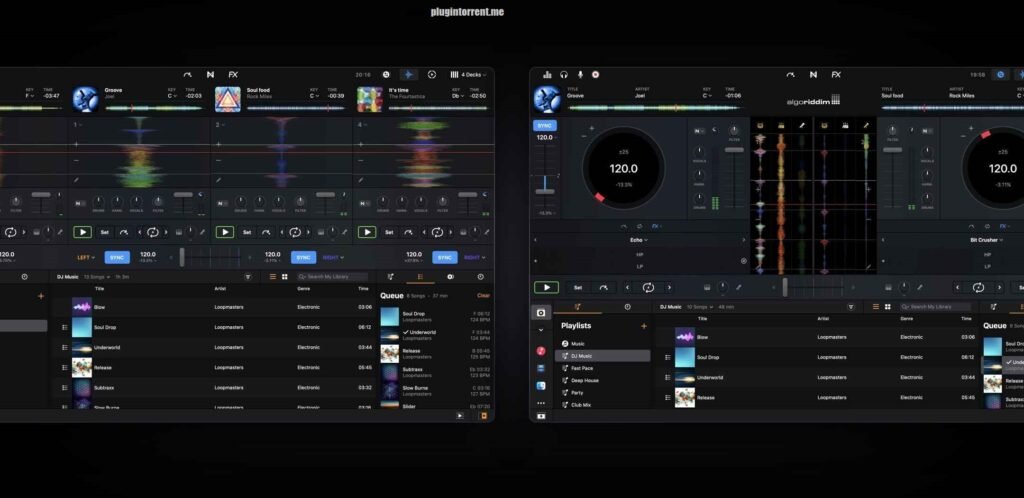Toggle SYNC button above 120.0 in right window

click(x=545, y=125)
